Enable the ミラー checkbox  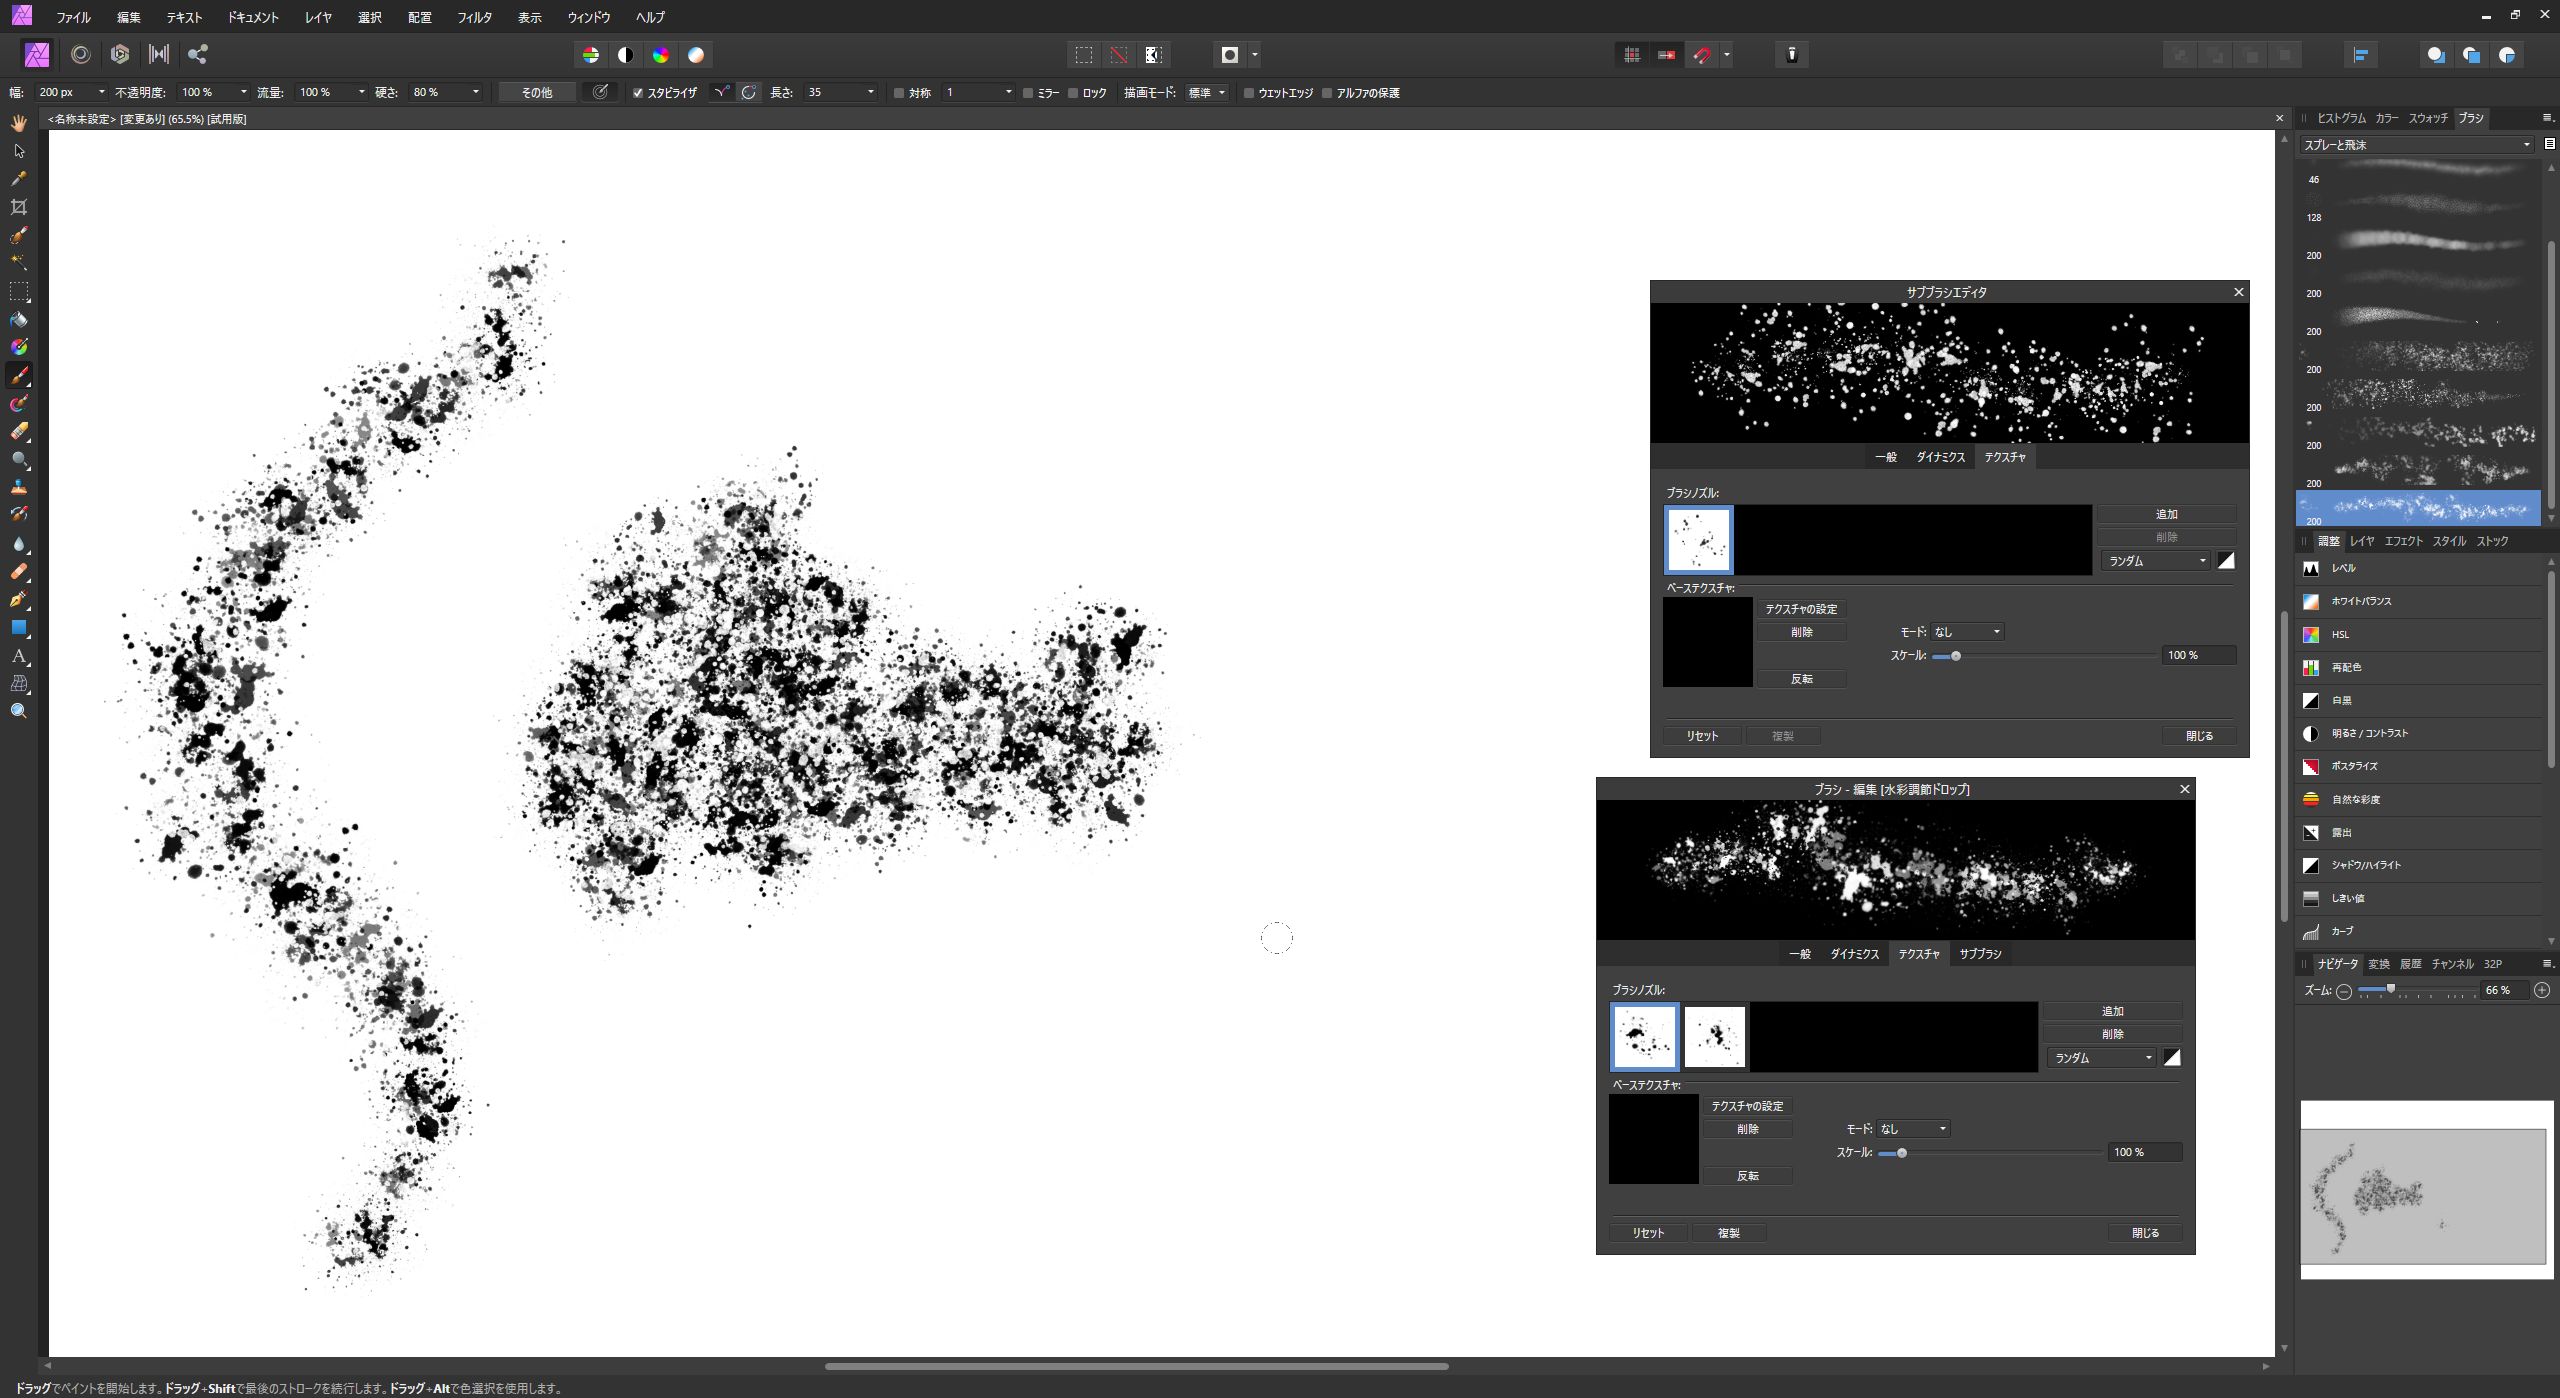coord(1027,93)
